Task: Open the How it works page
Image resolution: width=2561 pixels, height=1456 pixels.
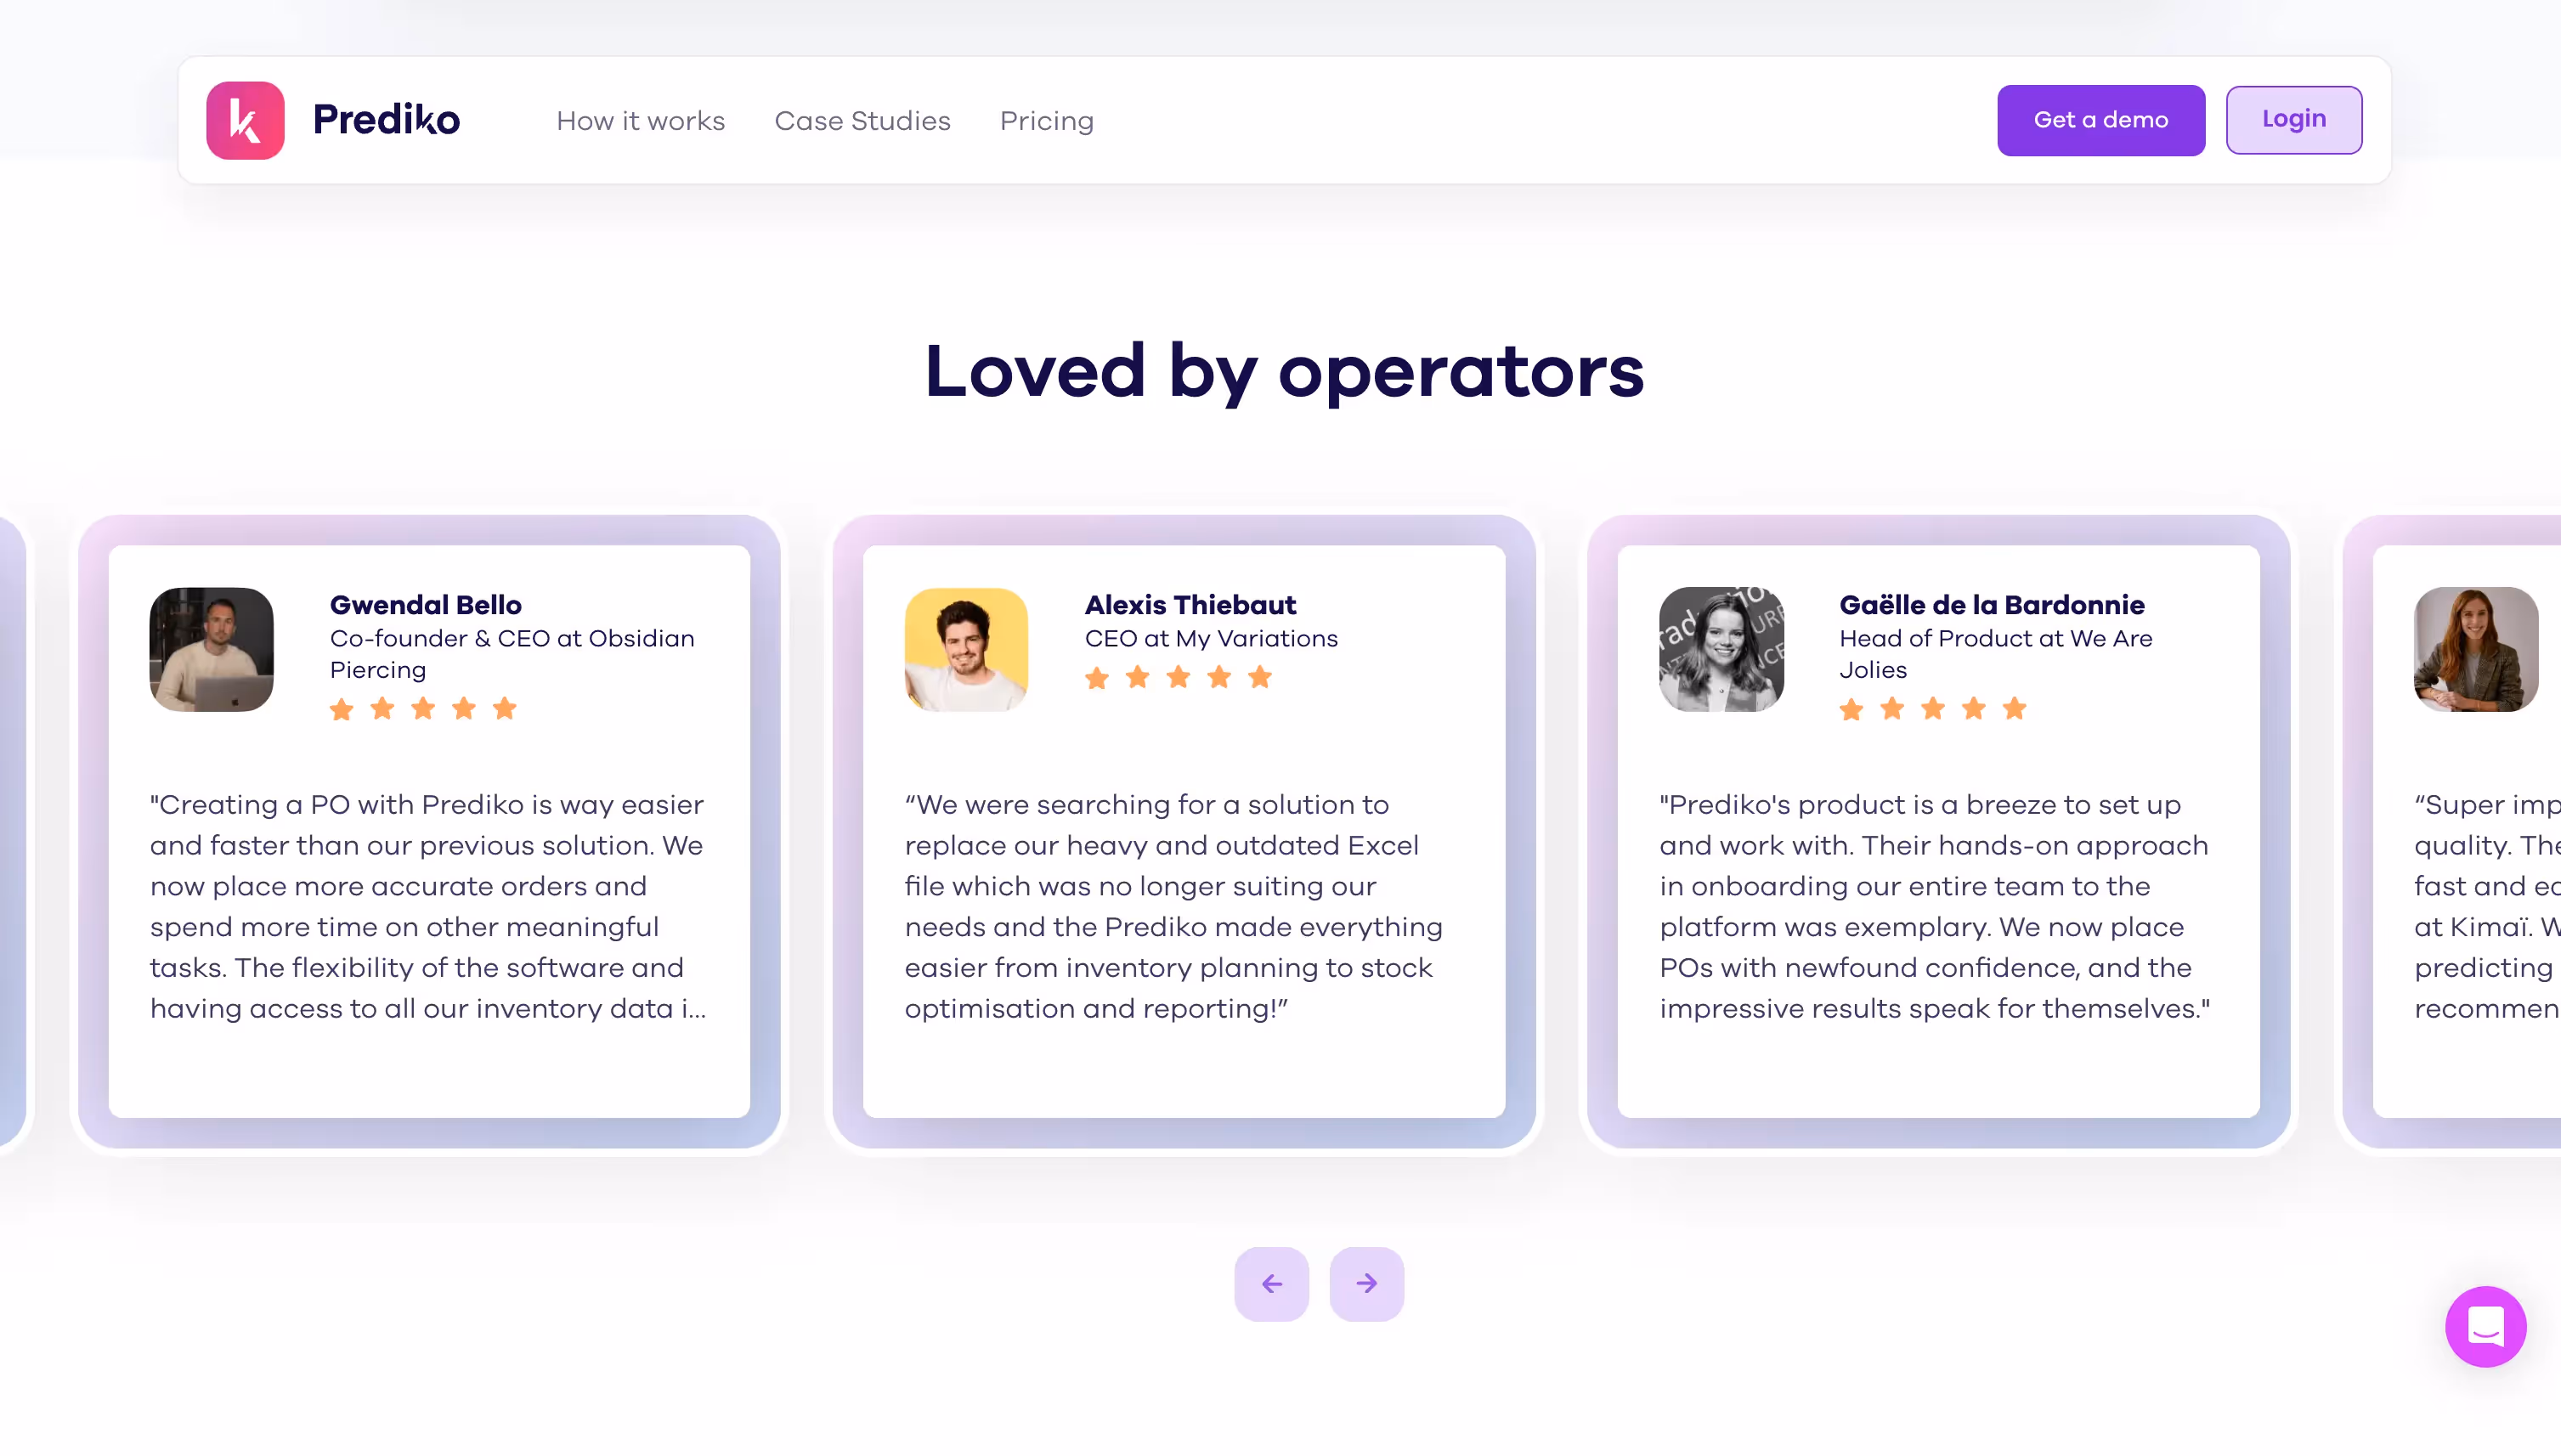Action: (640, 121)
